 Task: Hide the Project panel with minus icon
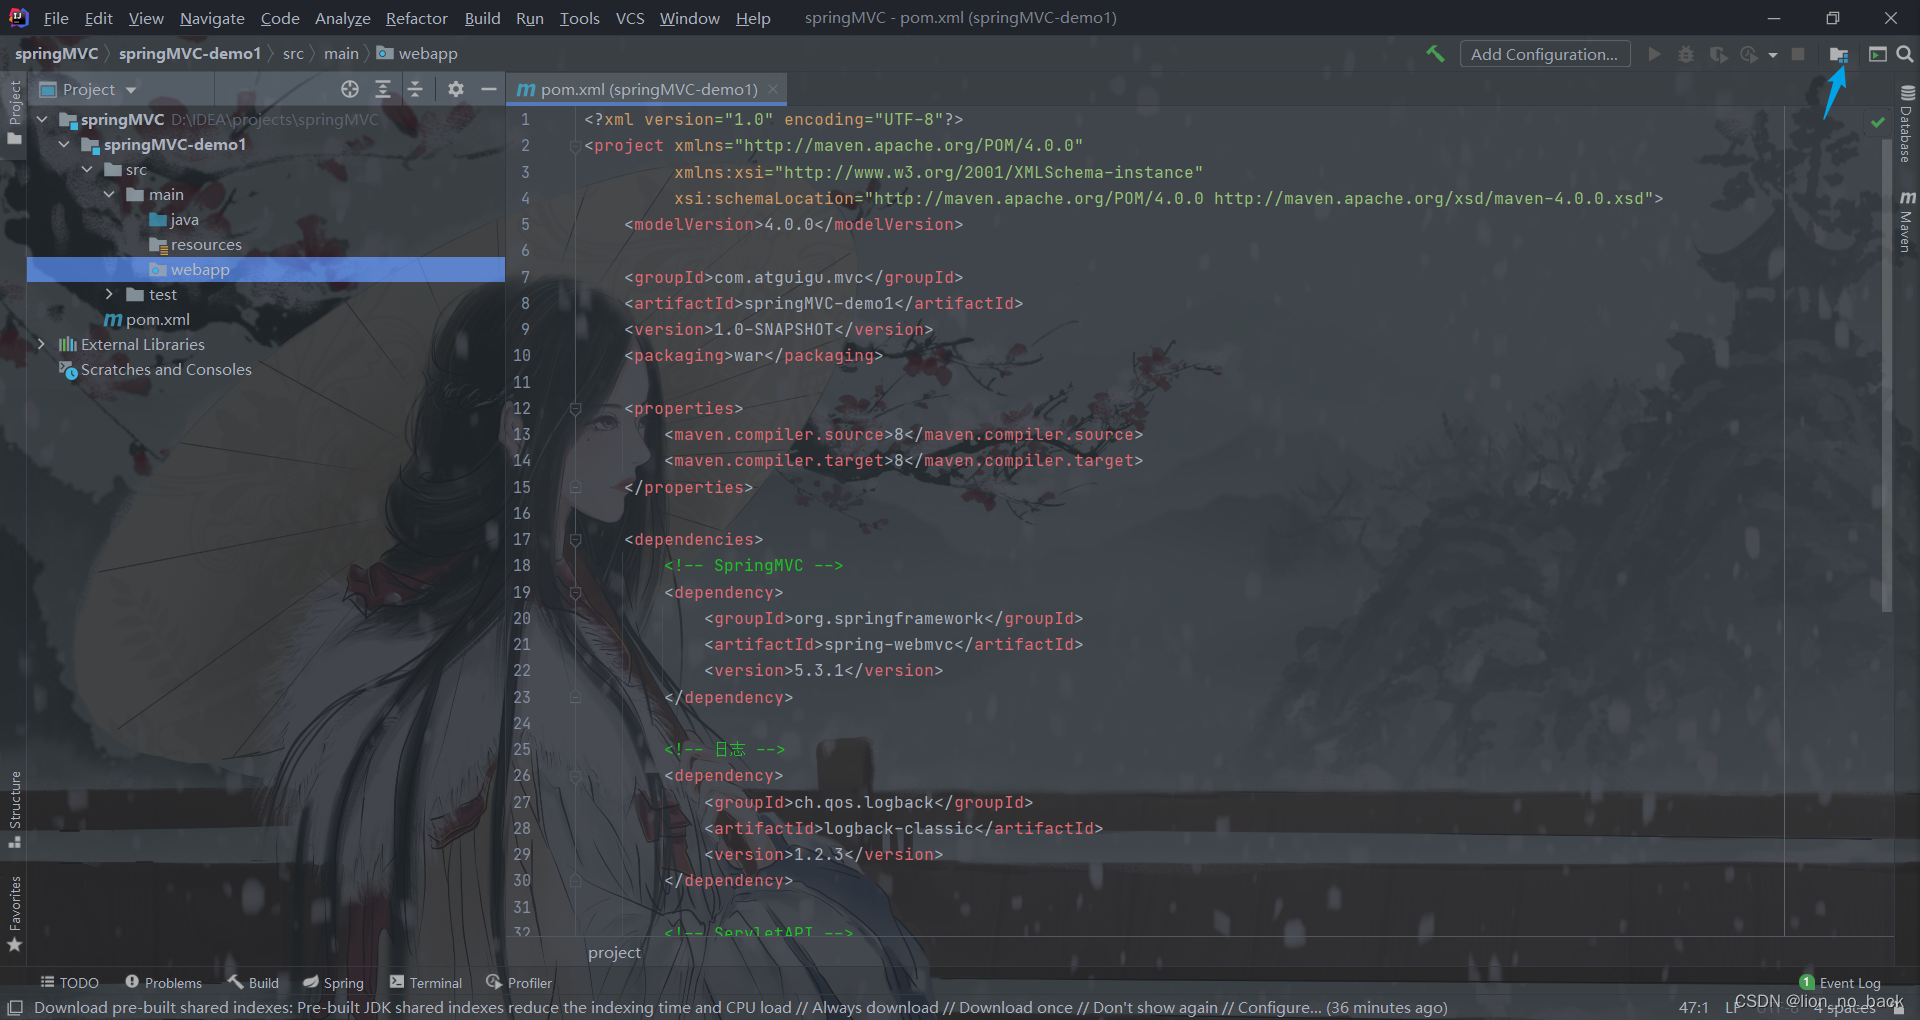488,89
